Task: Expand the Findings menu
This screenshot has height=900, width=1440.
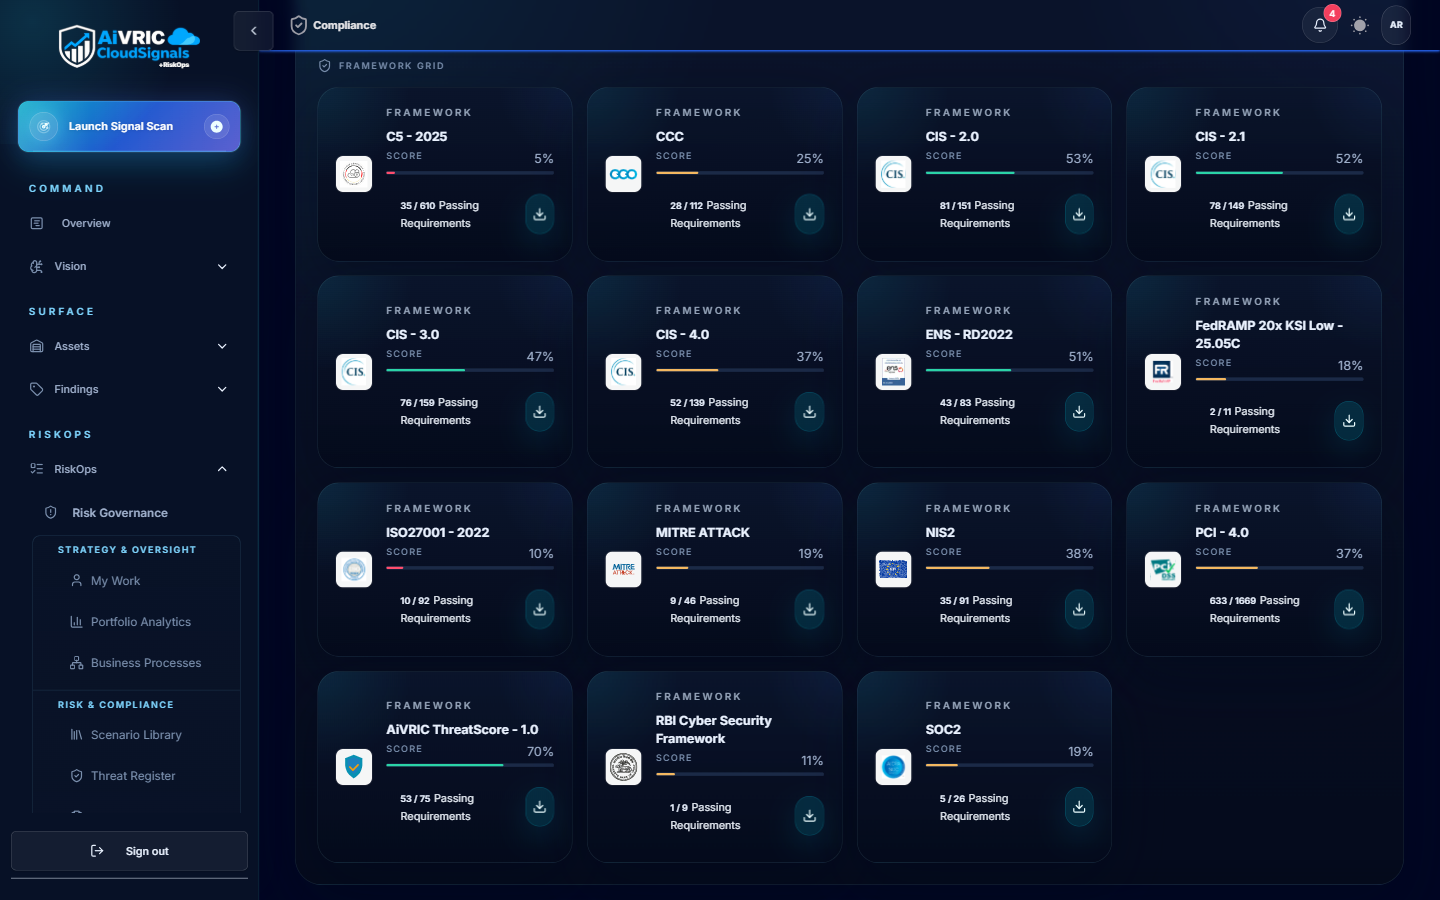Action: pos(129,389)
